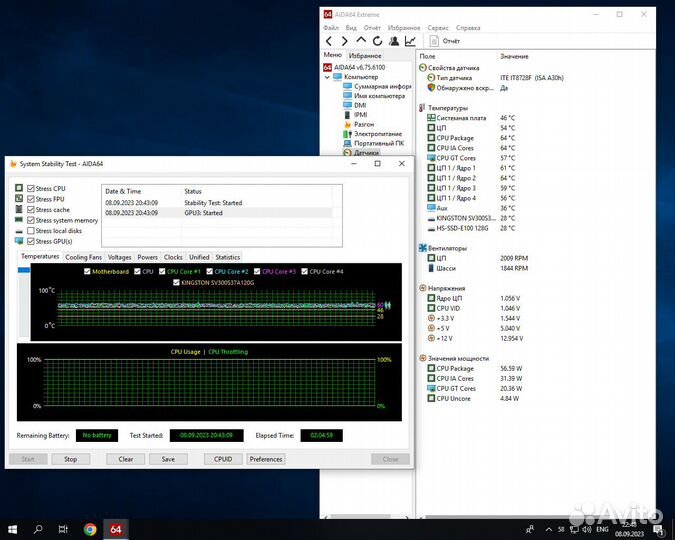The height and width of the screenshot is (540, 675).
Task: Click the Refresh icon in AIDA64 toolbar
Action: point(376,41)
